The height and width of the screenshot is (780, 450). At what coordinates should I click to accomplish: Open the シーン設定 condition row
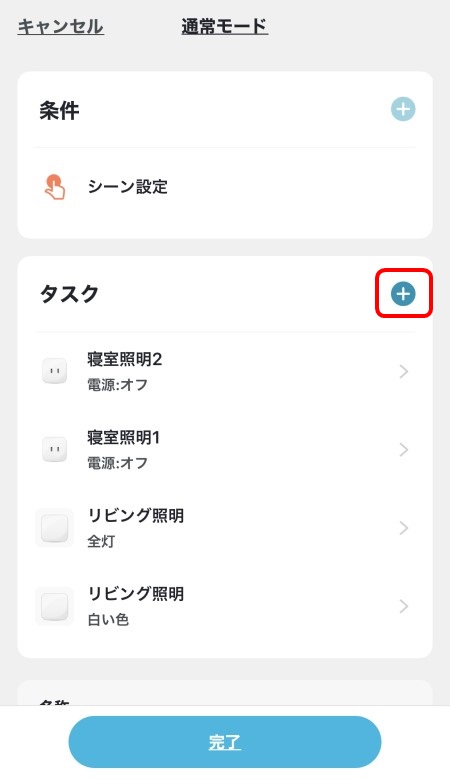[225, 187]
